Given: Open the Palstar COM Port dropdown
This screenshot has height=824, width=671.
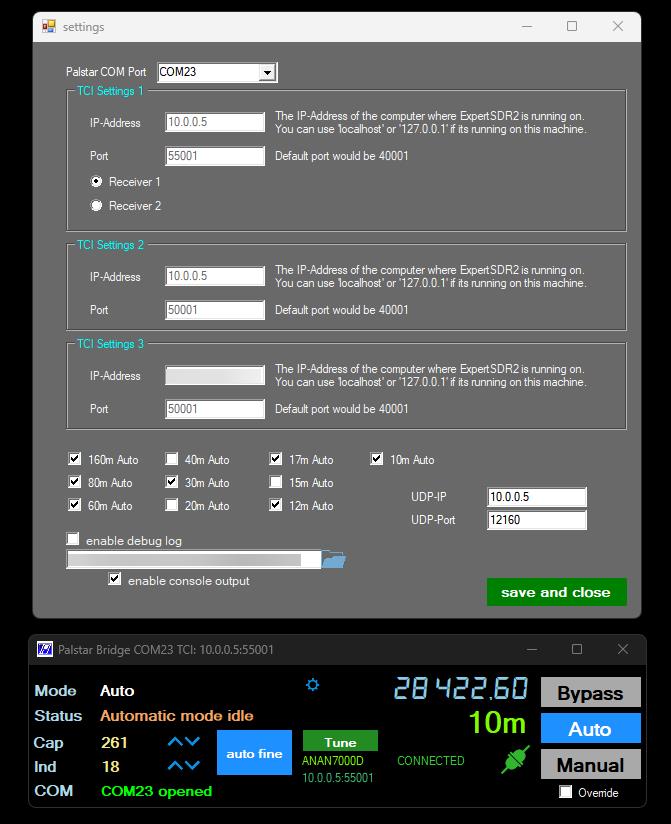Looking at the screenshot, I should pos(266,72).
